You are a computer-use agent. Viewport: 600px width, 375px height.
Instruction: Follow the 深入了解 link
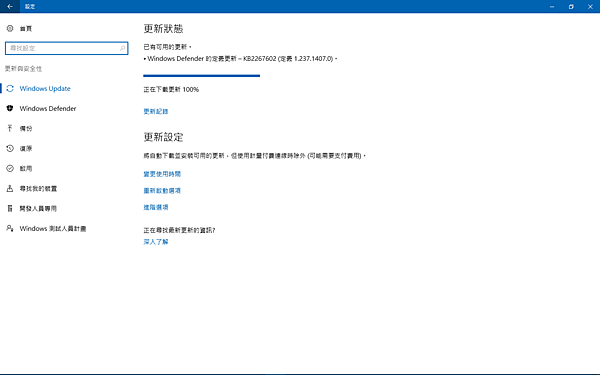pyautogui.click(x=156, y=242)
